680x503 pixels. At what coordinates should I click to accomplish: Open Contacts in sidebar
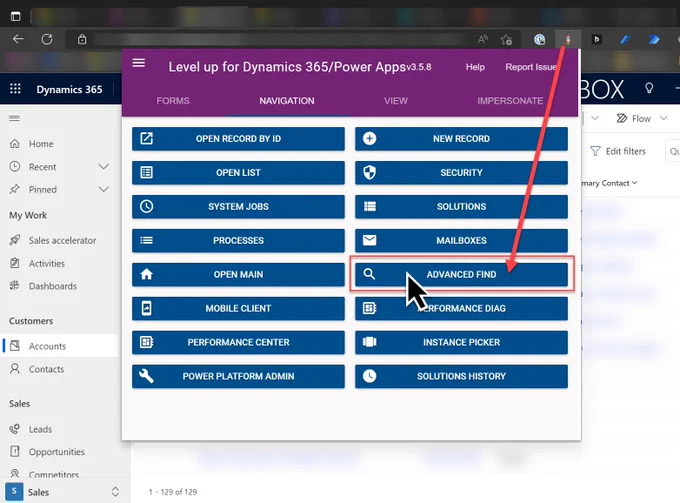46,369
